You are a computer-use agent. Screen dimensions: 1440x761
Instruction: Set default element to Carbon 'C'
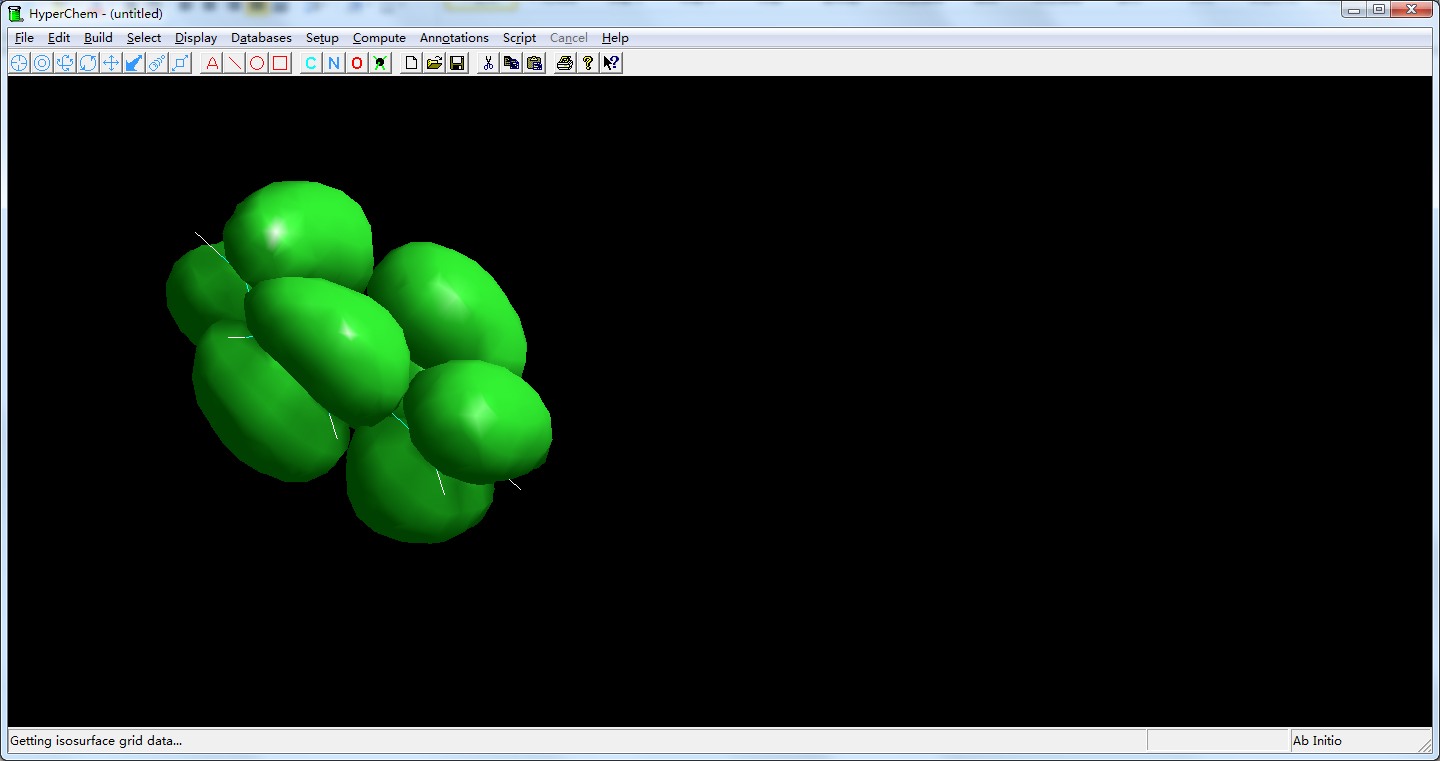coord(311,63)
